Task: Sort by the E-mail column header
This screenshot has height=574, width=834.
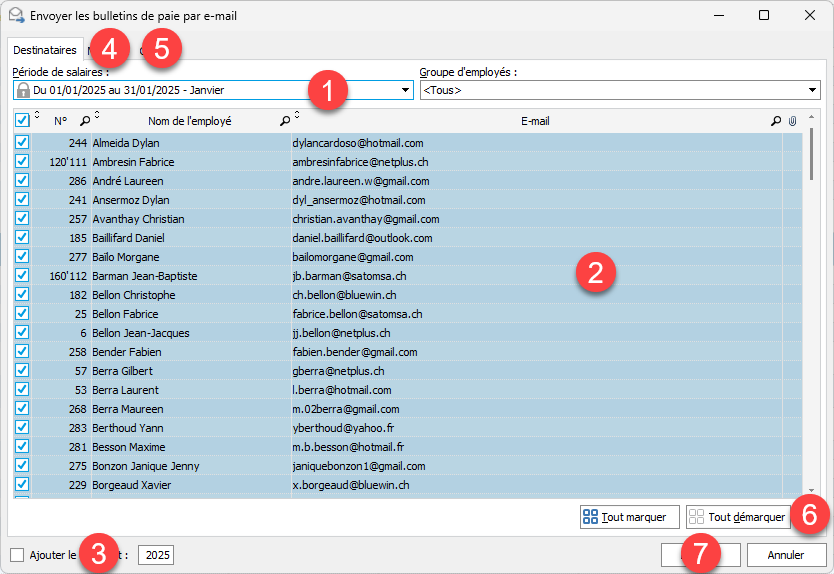Action: [535, 121]
